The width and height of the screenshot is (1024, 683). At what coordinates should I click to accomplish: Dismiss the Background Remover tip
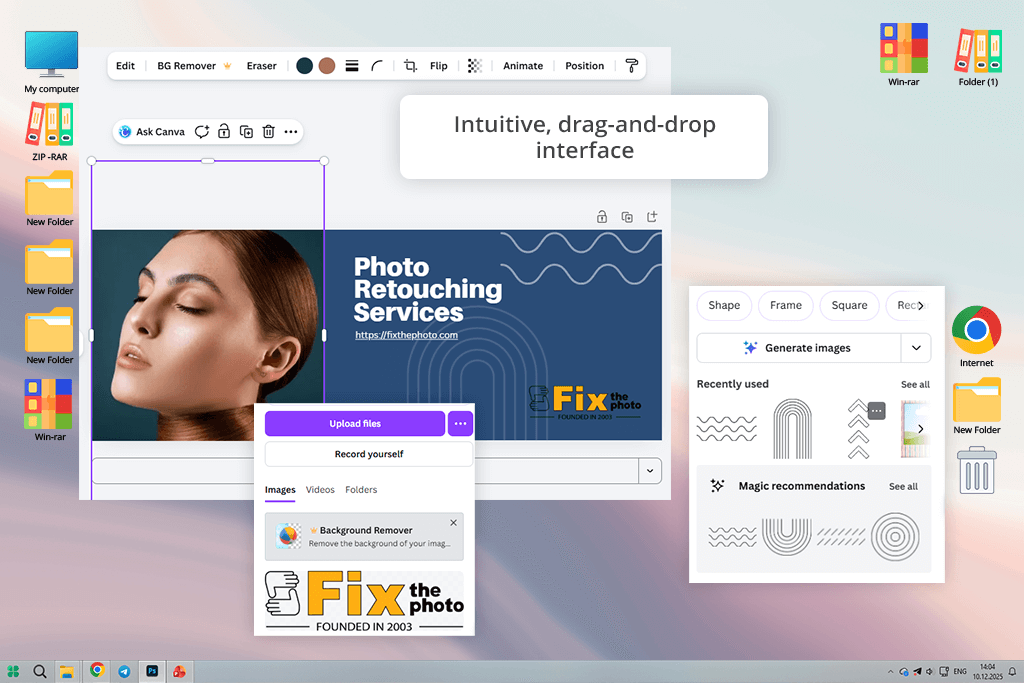453,523
